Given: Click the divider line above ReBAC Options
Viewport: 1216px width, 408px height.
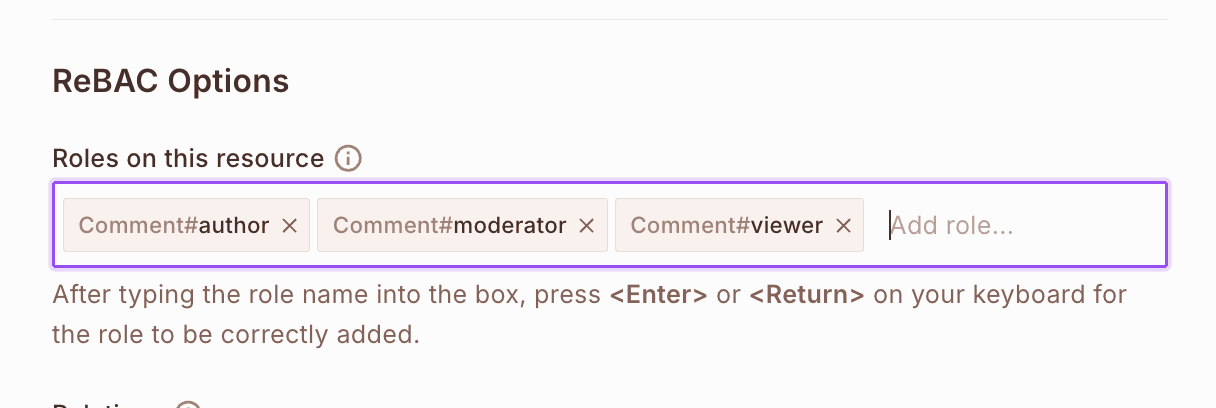Looking at the screenshot, I should click(x=610, y=20).
